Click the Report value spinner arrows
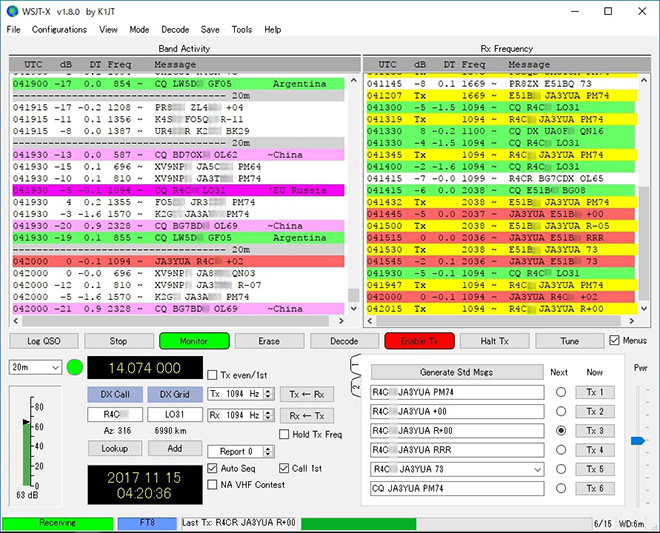This screenshot has width=660, height=533. (267, 451)
